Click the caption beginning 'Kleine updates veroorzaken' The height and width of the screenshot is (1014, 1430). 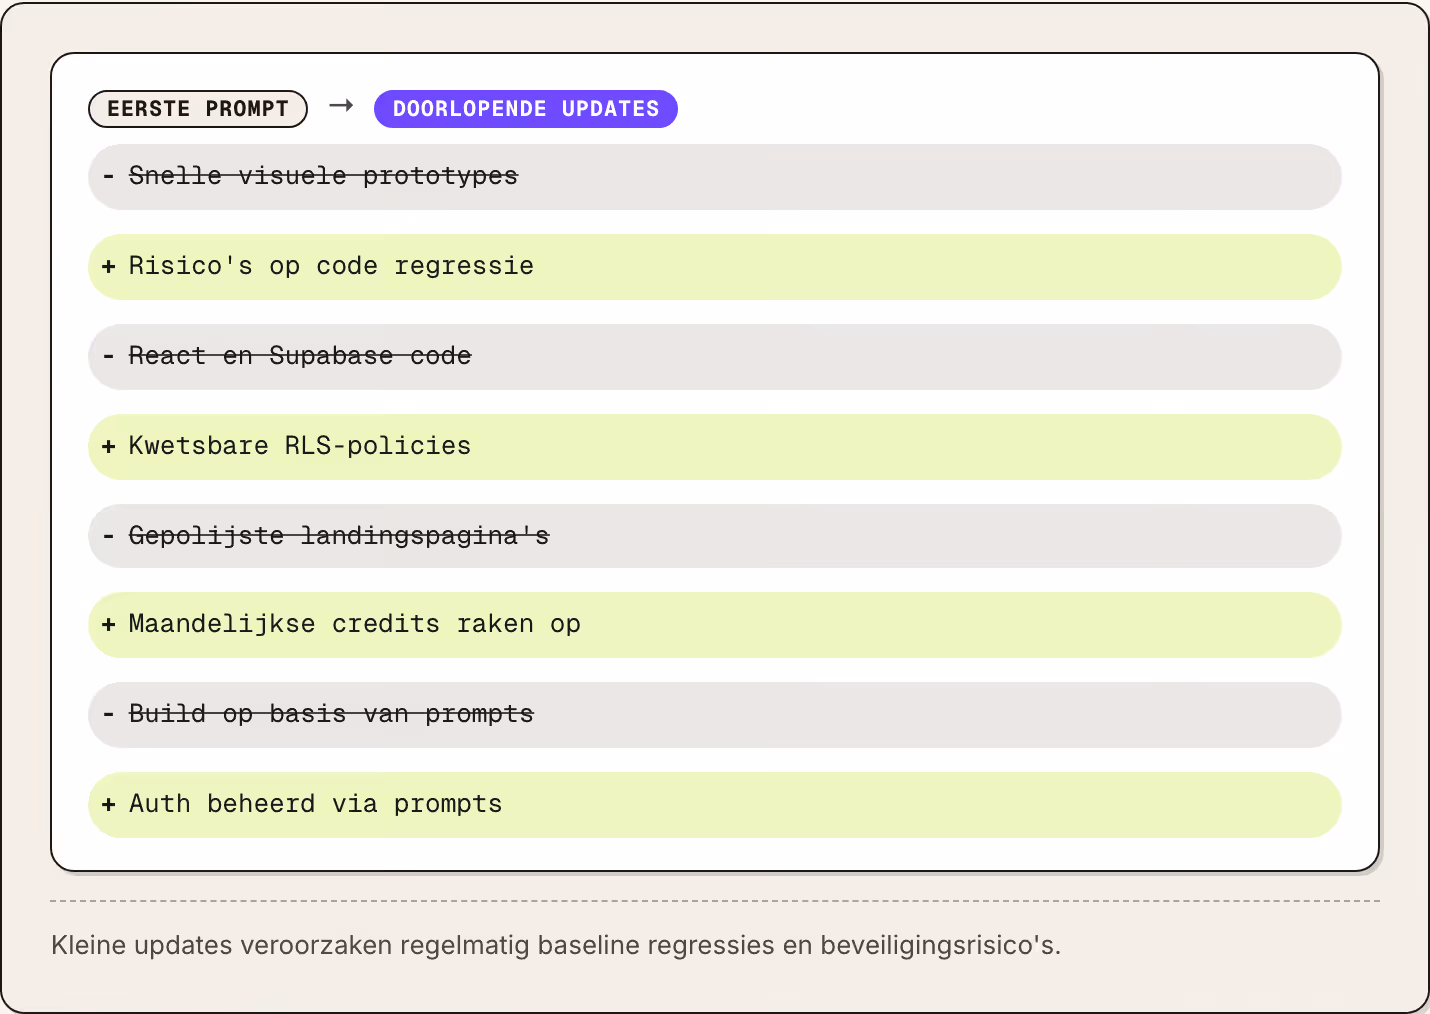coord(556,945)
